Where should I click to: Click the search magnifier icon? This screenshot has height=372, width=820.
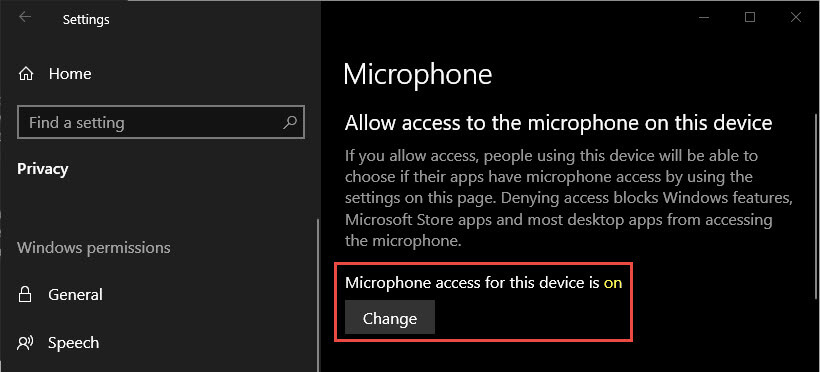(290, 122)
